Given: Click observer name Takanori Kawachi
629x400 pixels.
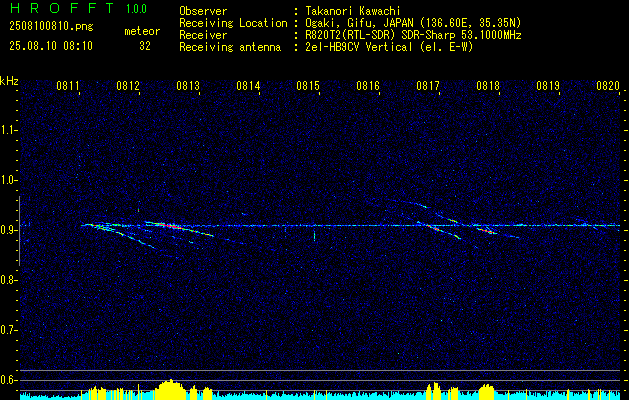Looking at the screenshot, I should tap(353, 11).
